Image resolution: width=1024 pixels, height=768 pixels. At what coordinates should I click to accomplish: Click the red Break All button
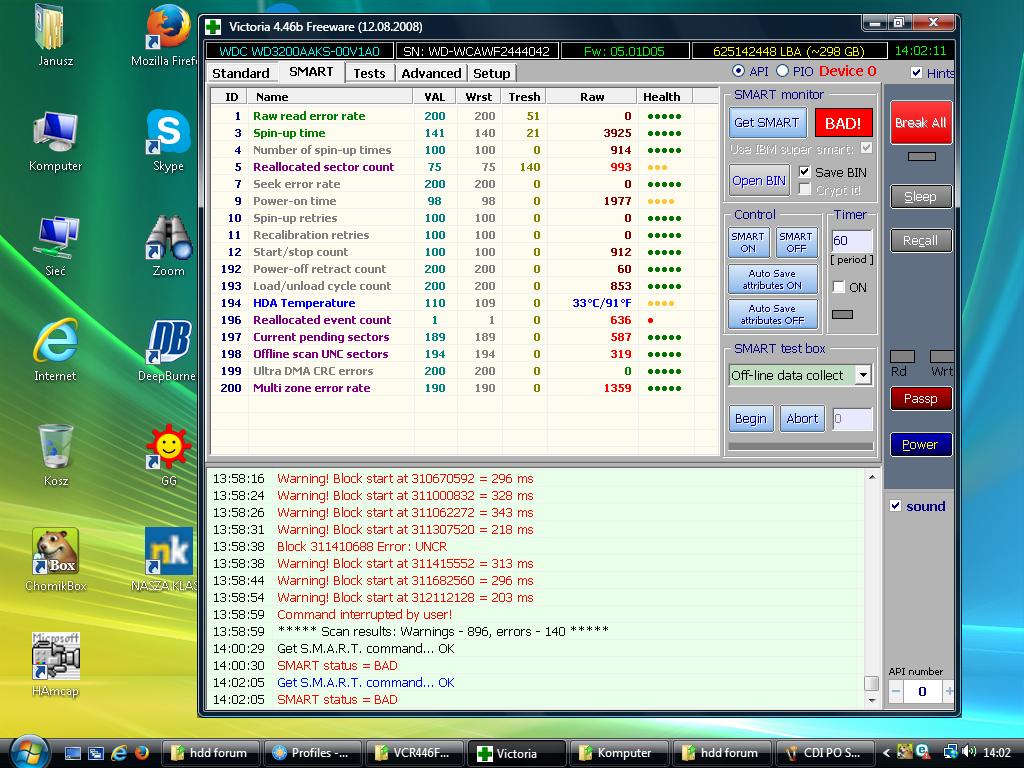921,123
